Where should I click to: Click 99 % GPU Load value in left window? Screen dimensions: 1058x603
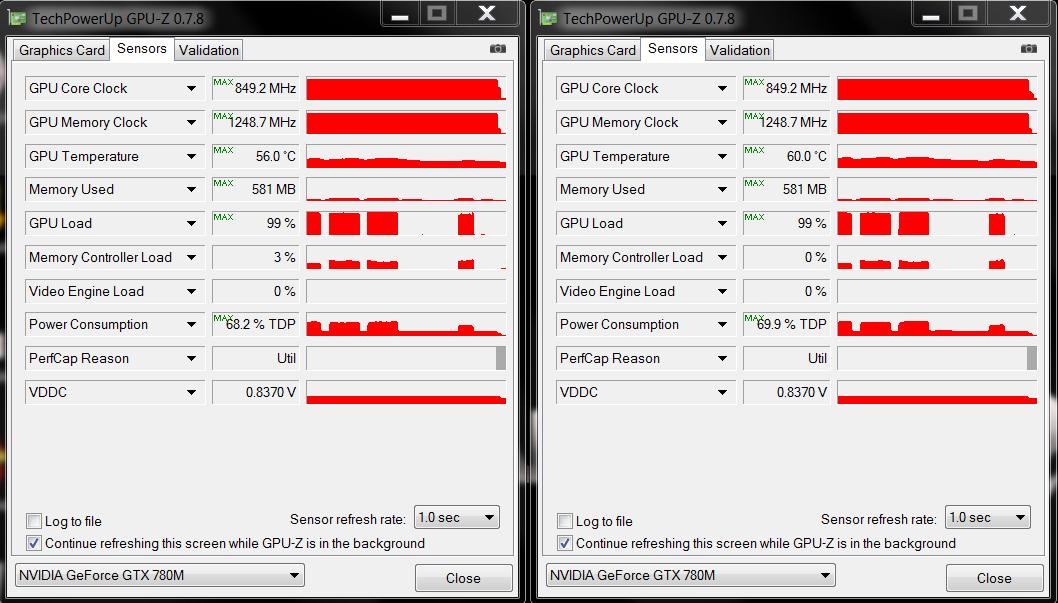click(256, 223)
